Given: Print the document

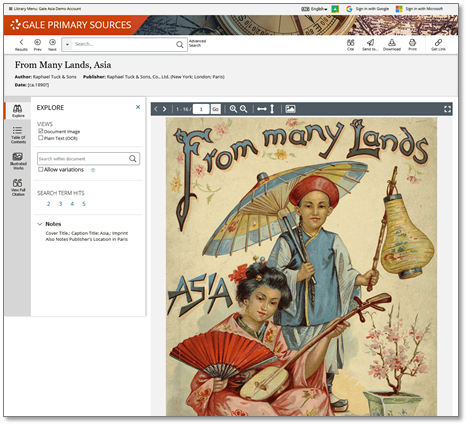Looking at the screenshot, I should [412, 45].
